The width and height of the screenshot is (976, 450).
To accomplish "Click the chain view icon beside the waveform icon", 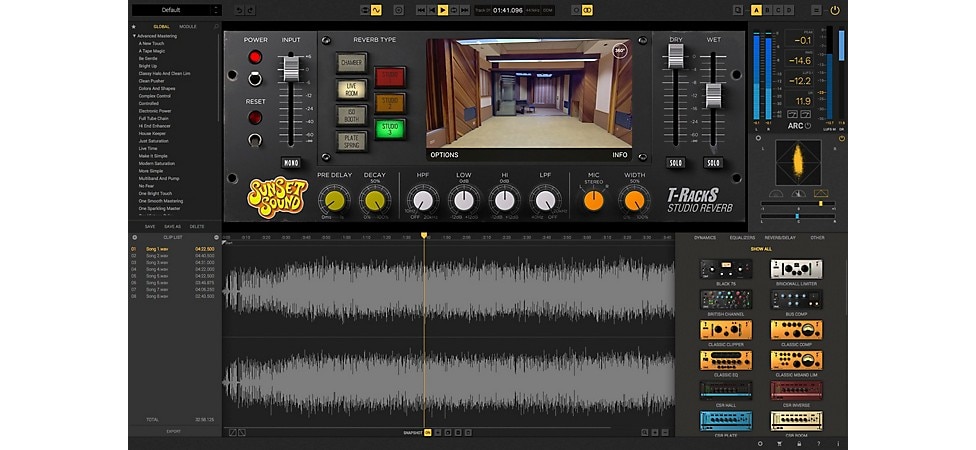I will tap(365, 10).
